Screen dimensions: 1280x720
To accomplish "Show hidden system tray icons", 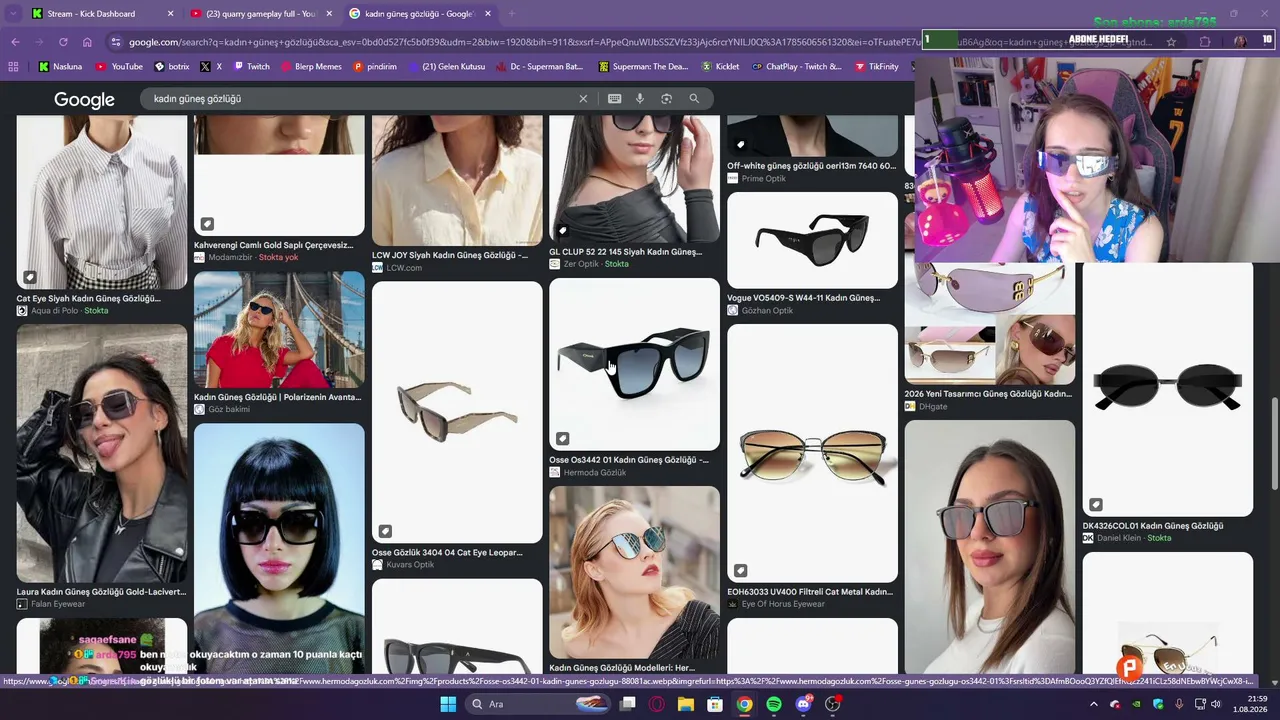I will click(x=1093, y=704).
